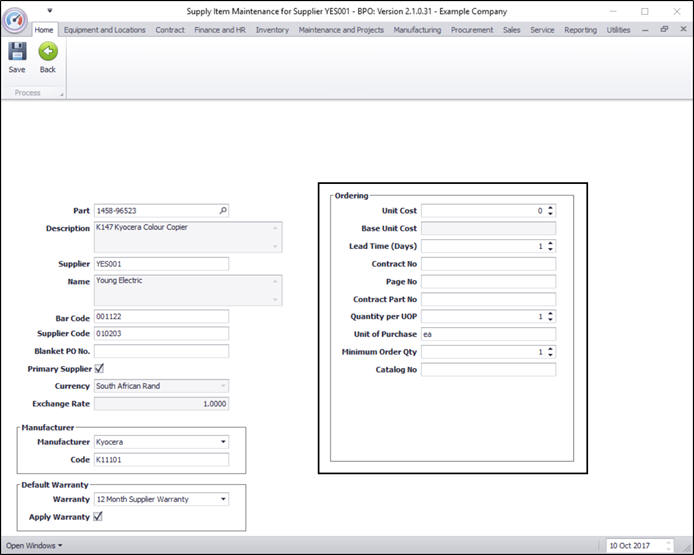Increase the Unit Cost spinner
Screen dimensions: 694x555
tap(550, 208)
